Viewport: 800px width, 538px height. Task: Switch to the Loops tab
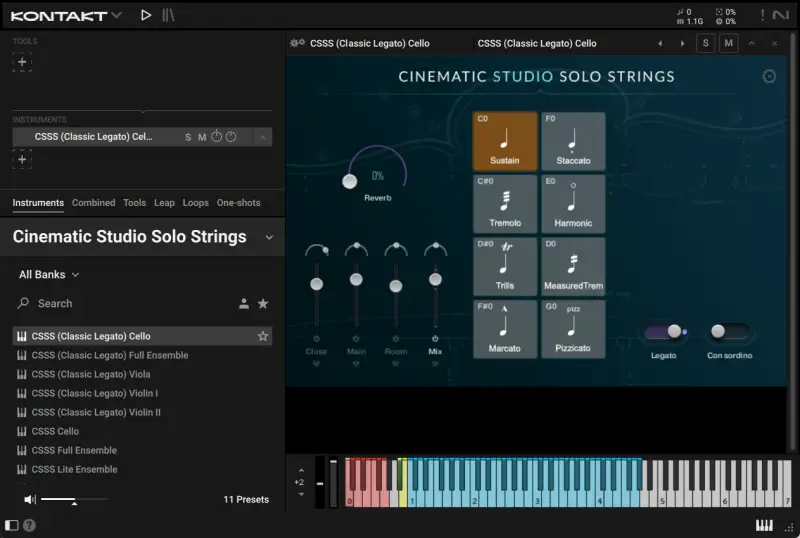coord(195,203)
